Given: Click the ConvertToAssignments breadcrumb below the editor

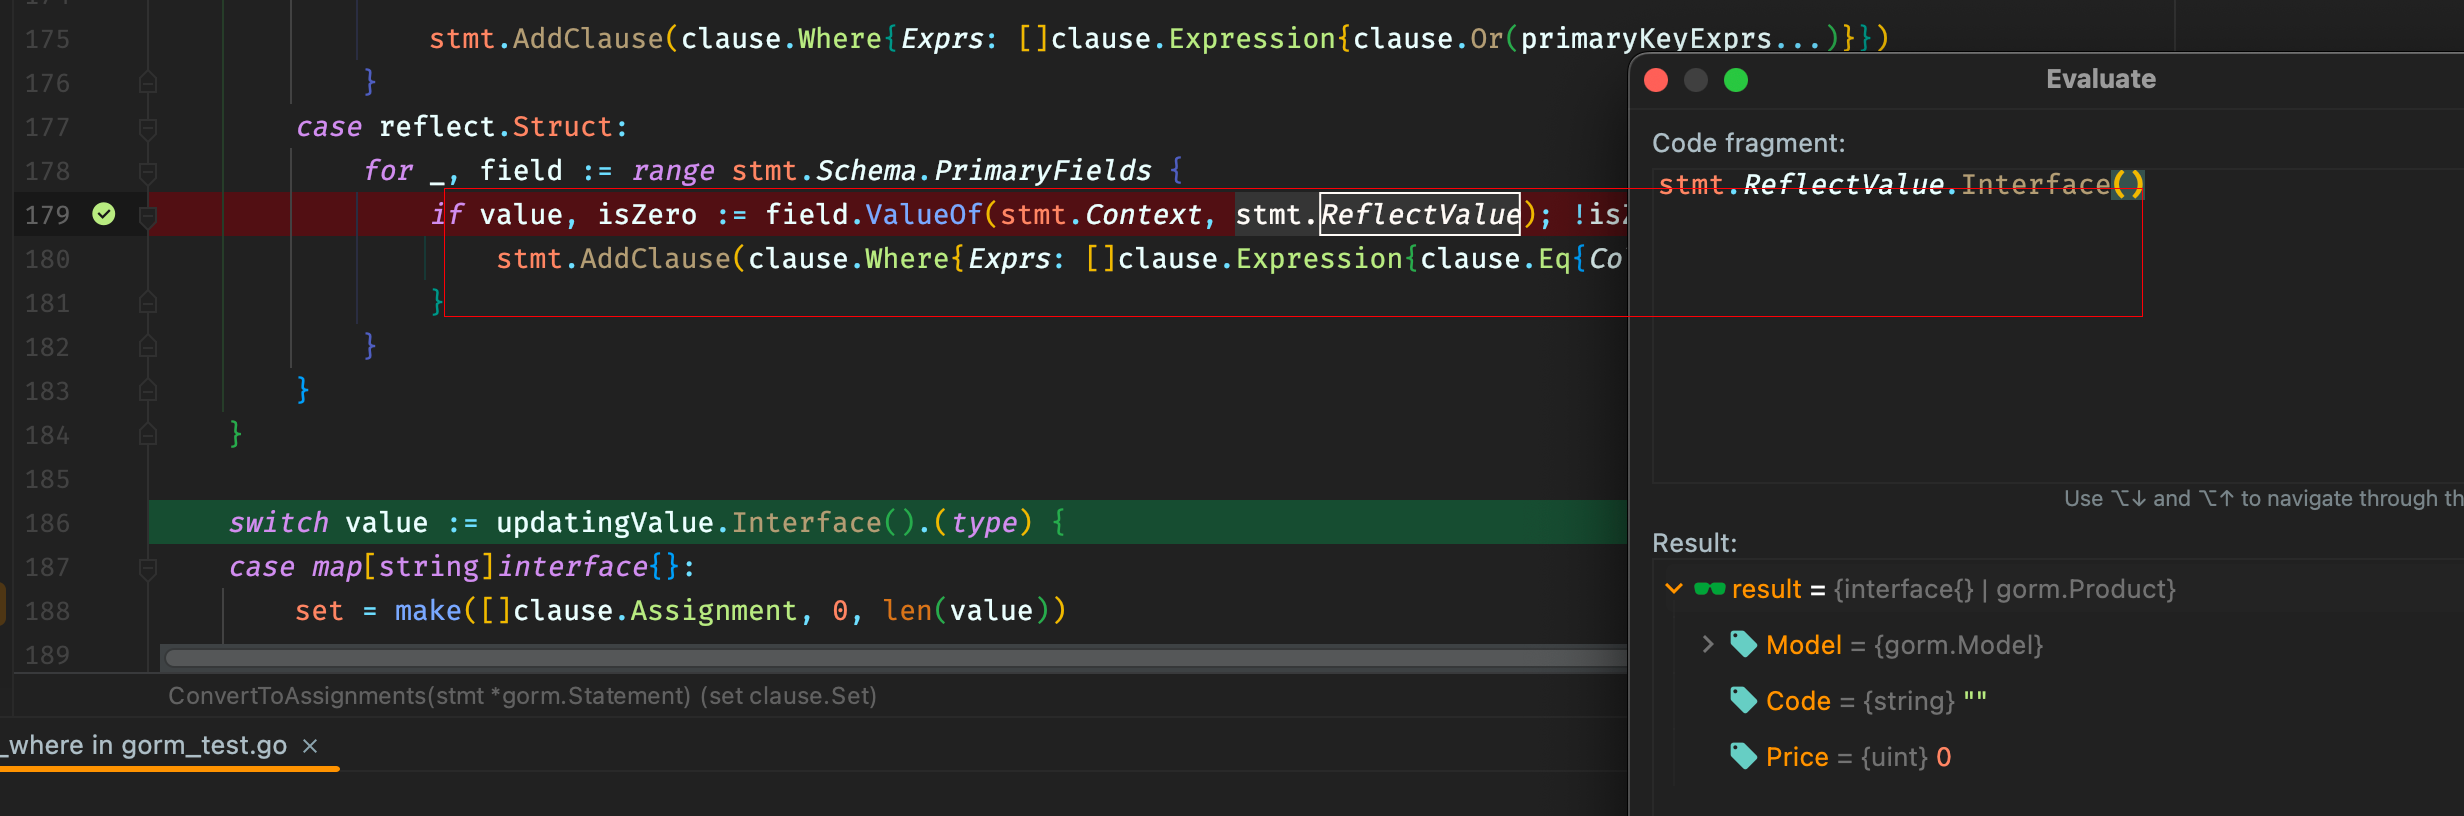Looking at the screenshot, I should [521, 696].
